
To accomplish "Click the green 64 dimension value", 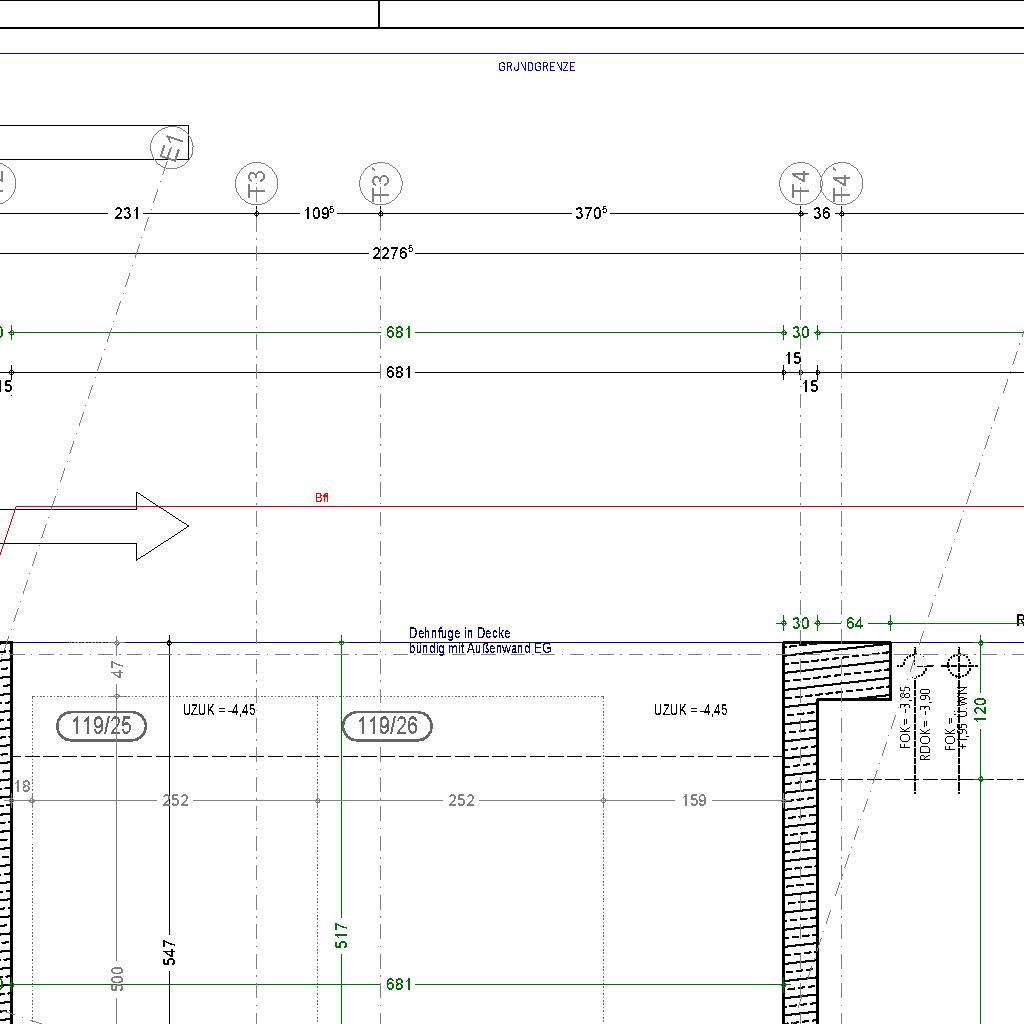I will tap(854, 623).
